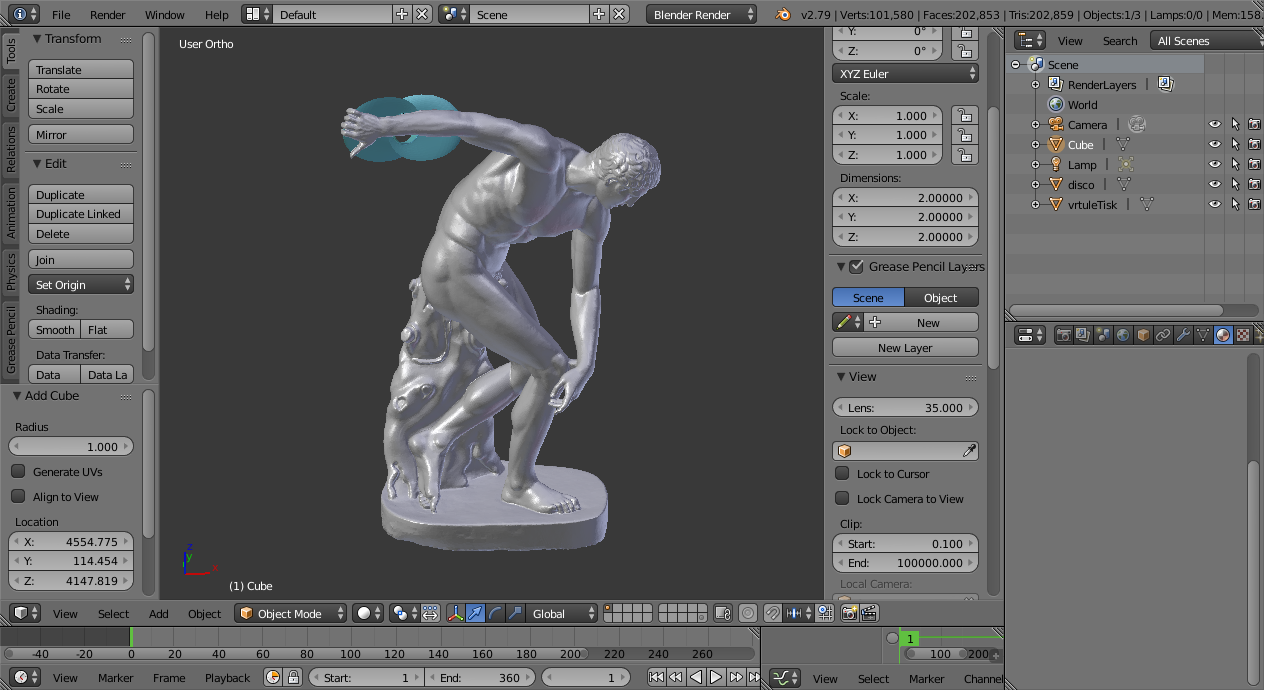Open the Render Layers properties tab icon
The image size is (1264, 690).
[x=1082, y=335]
